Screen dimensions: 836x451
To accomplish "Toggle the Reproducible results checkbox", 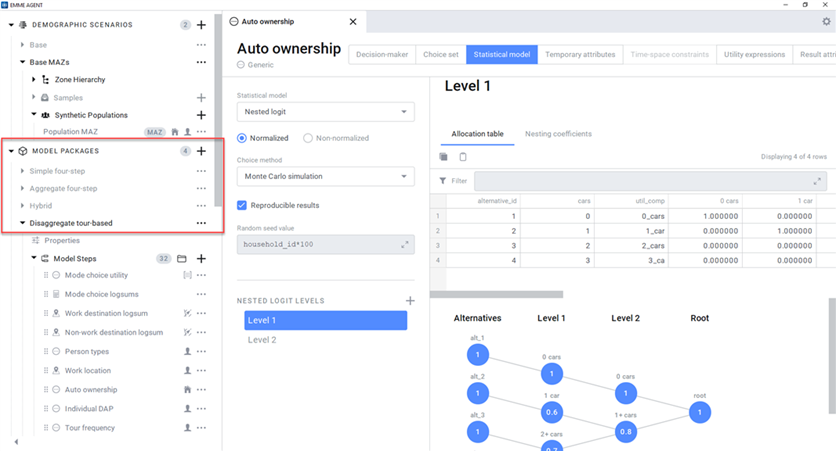I will 242,205.
